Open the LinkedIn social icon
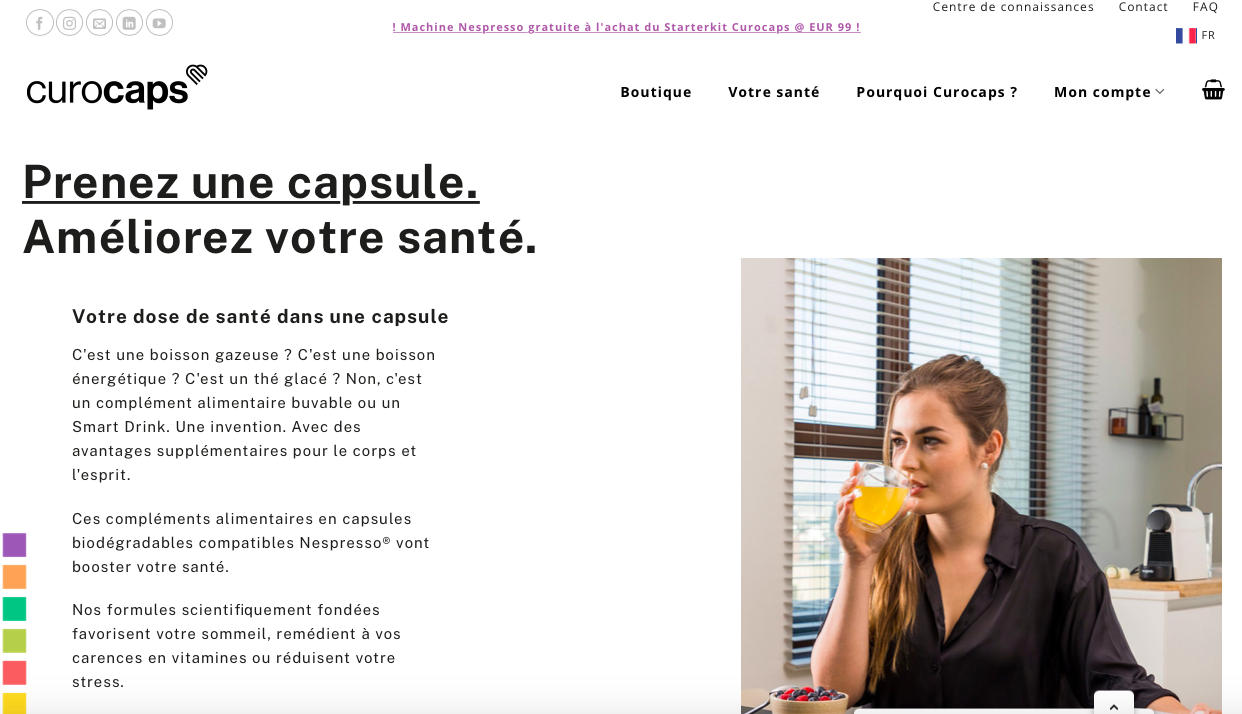 tap(129, 22)
